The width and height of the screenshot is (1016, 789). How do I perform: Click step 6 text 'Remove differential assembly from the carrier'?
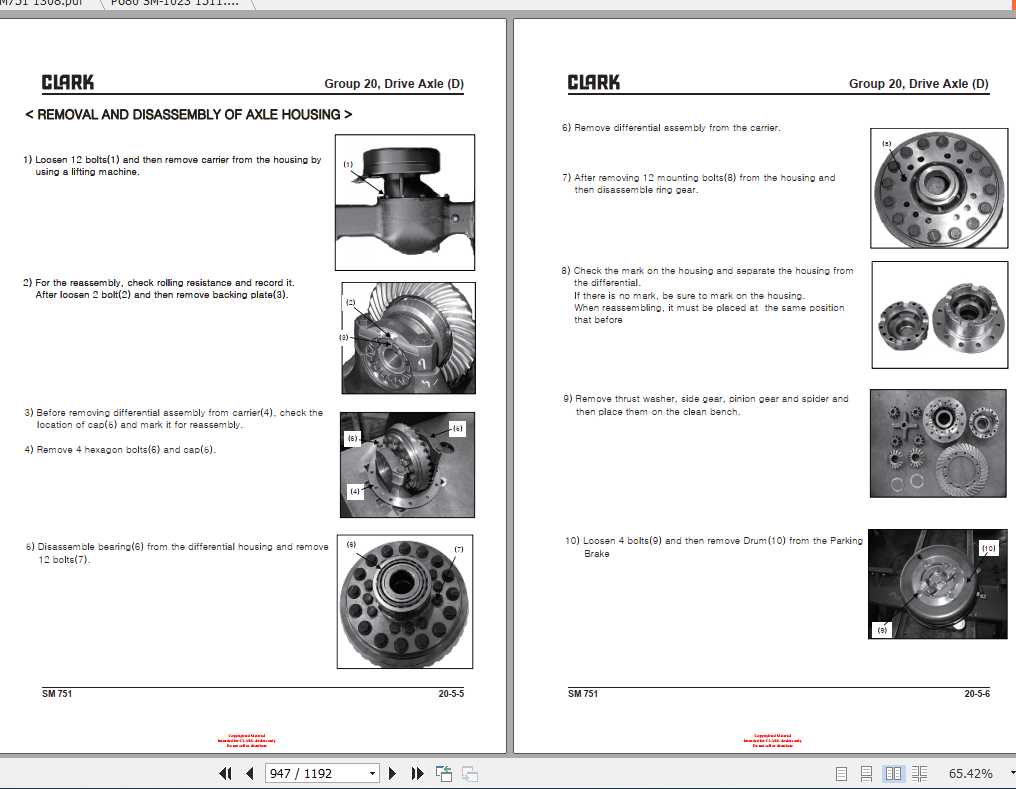671,128
